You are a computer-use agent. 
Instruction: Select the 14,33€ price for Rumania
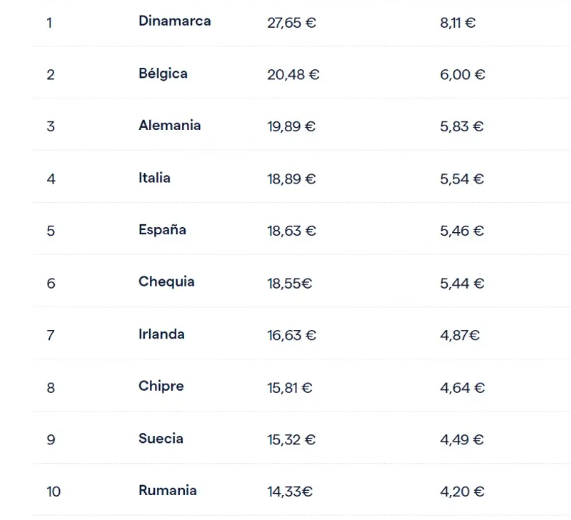click(x=290, y=492)
